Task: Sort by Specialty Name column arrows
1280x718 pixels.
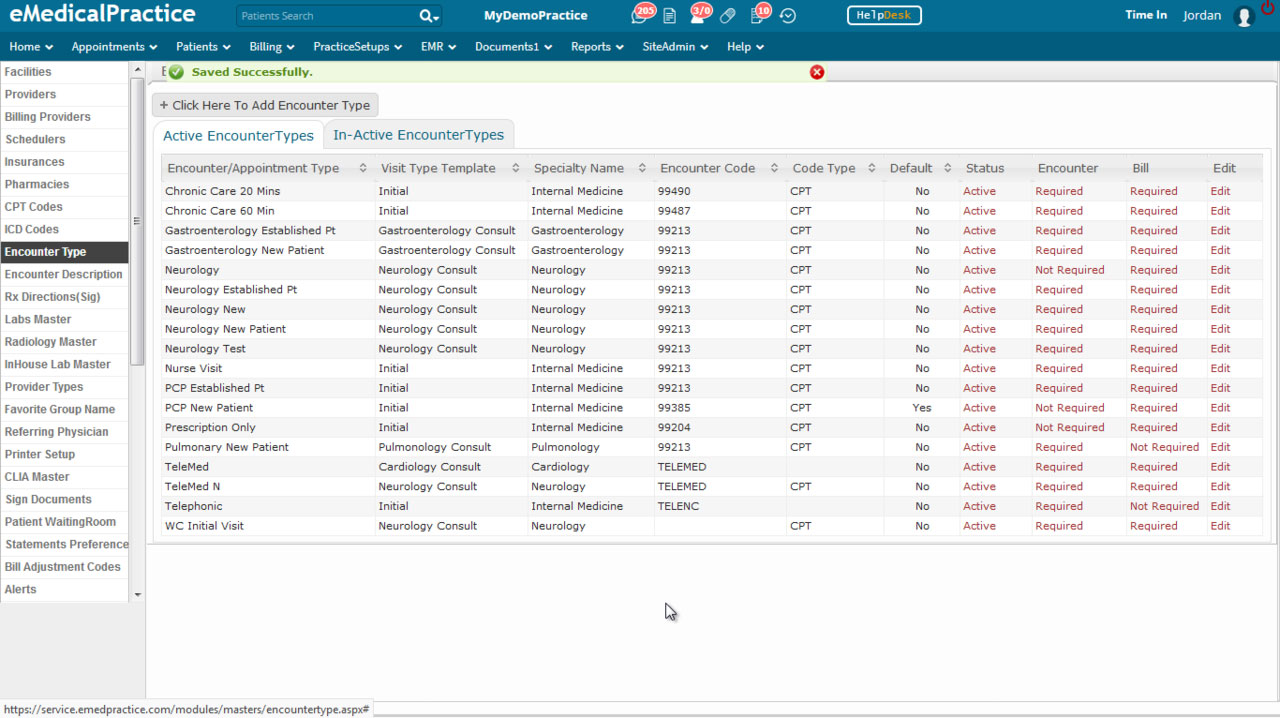Action: (x=643, y=168)
